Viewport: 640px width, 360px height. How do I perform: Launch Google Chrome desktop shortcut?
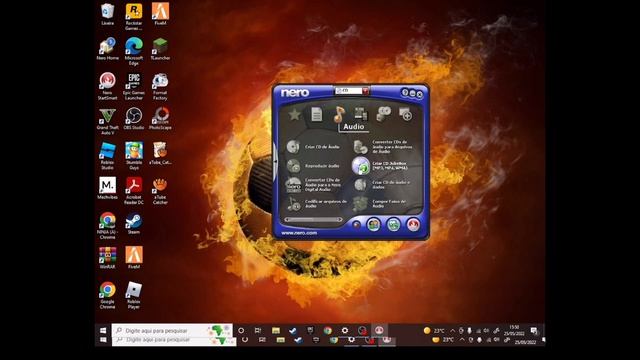click(107, 295)
